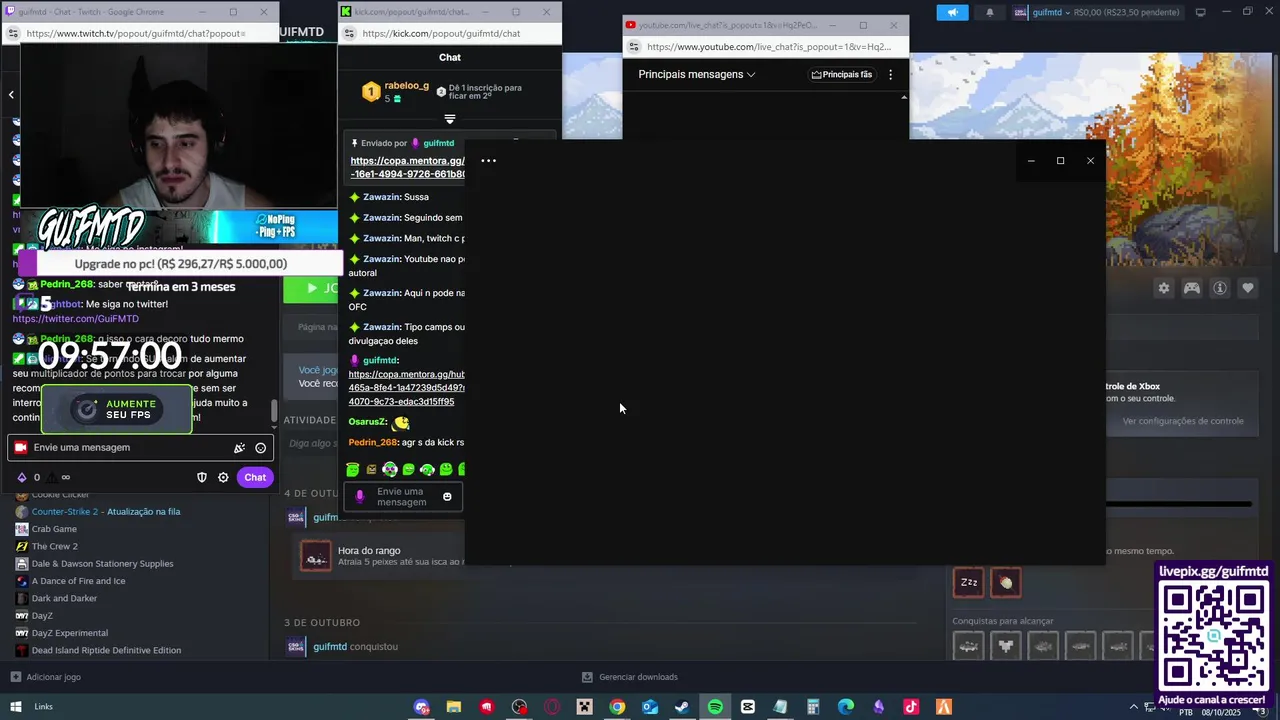
Task: Open CapCut from taskbar
Action: point(748,707)
